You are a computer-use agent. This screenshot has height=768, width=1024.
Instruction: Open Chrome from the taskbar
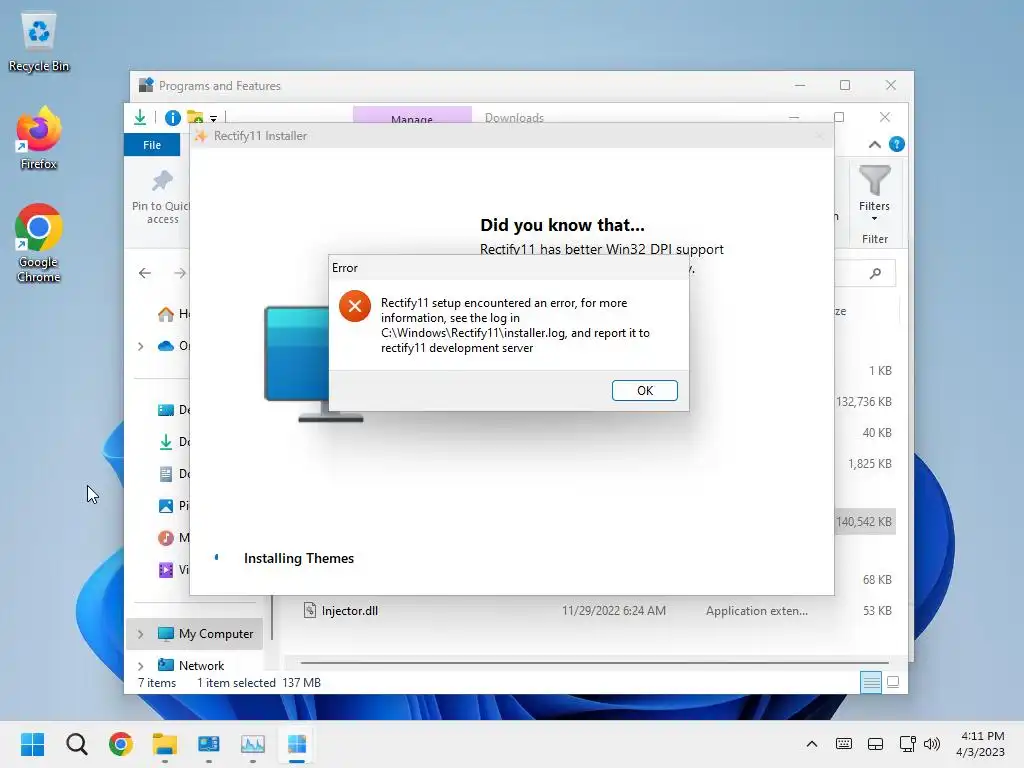point(121,744)
